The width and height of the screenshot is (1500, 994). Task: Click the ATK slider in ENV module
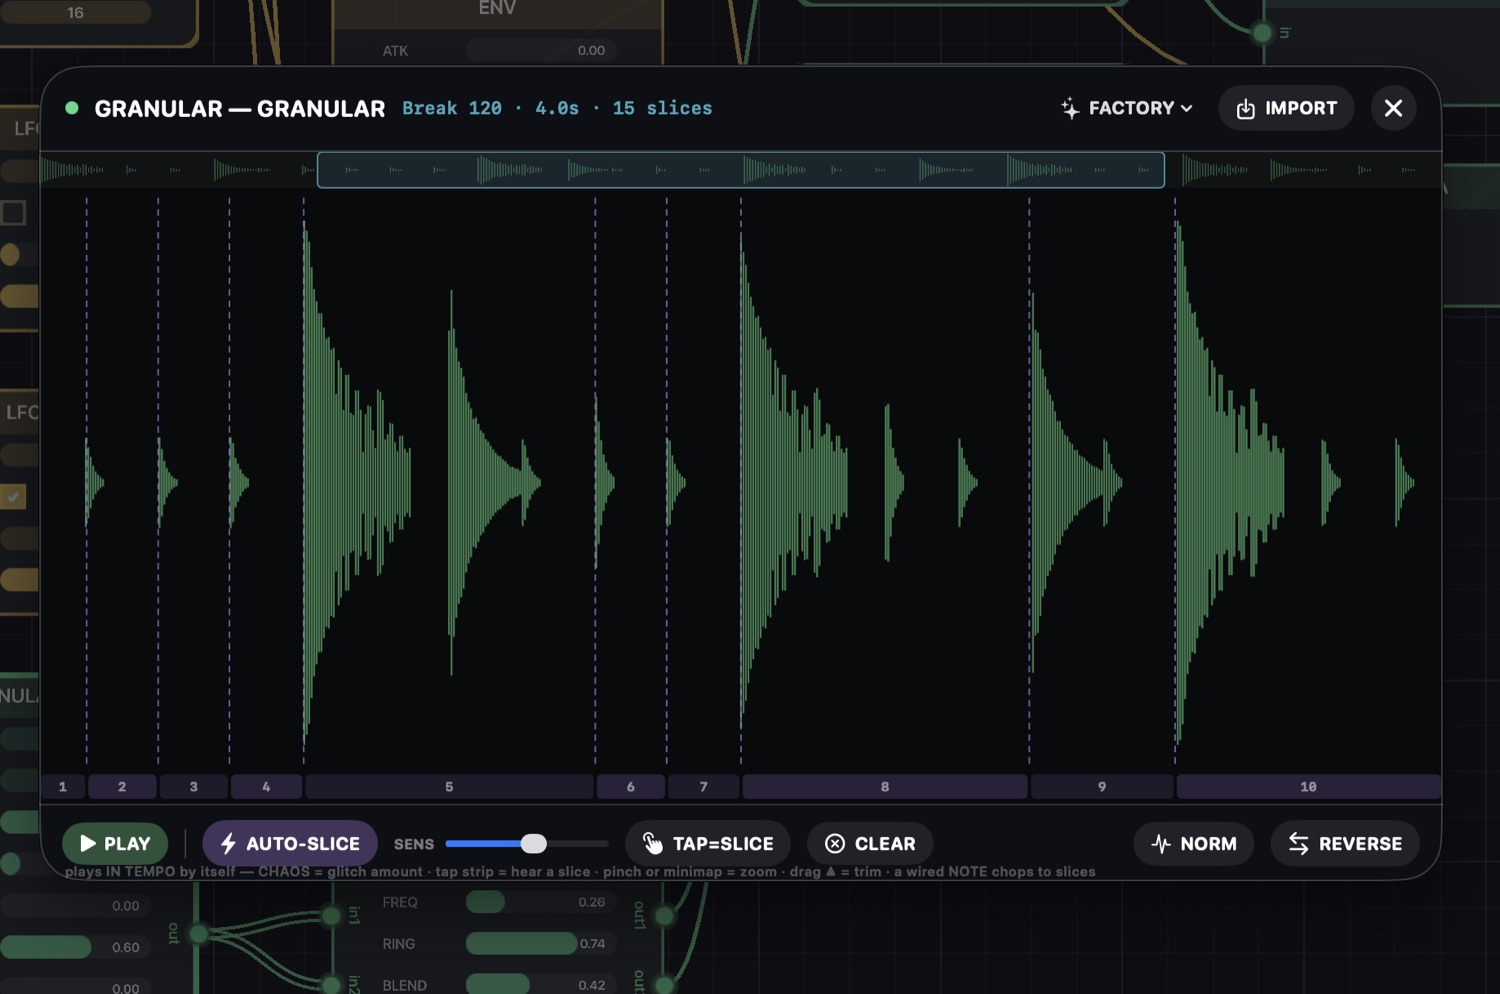[x=541, y=50]
